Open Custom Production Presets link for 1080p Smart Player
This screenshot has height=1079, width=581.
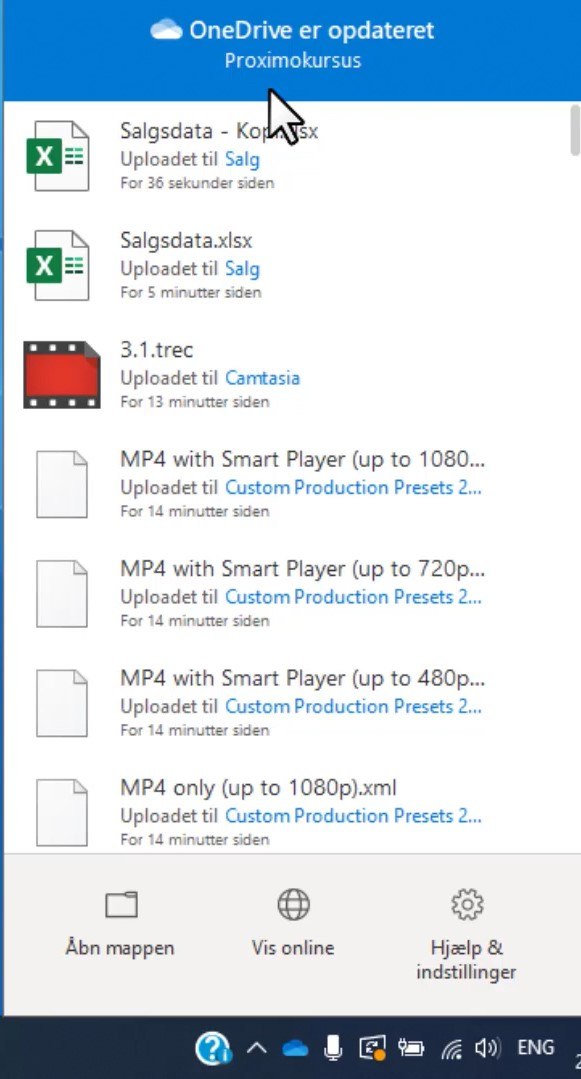click(x=353, y=487)
